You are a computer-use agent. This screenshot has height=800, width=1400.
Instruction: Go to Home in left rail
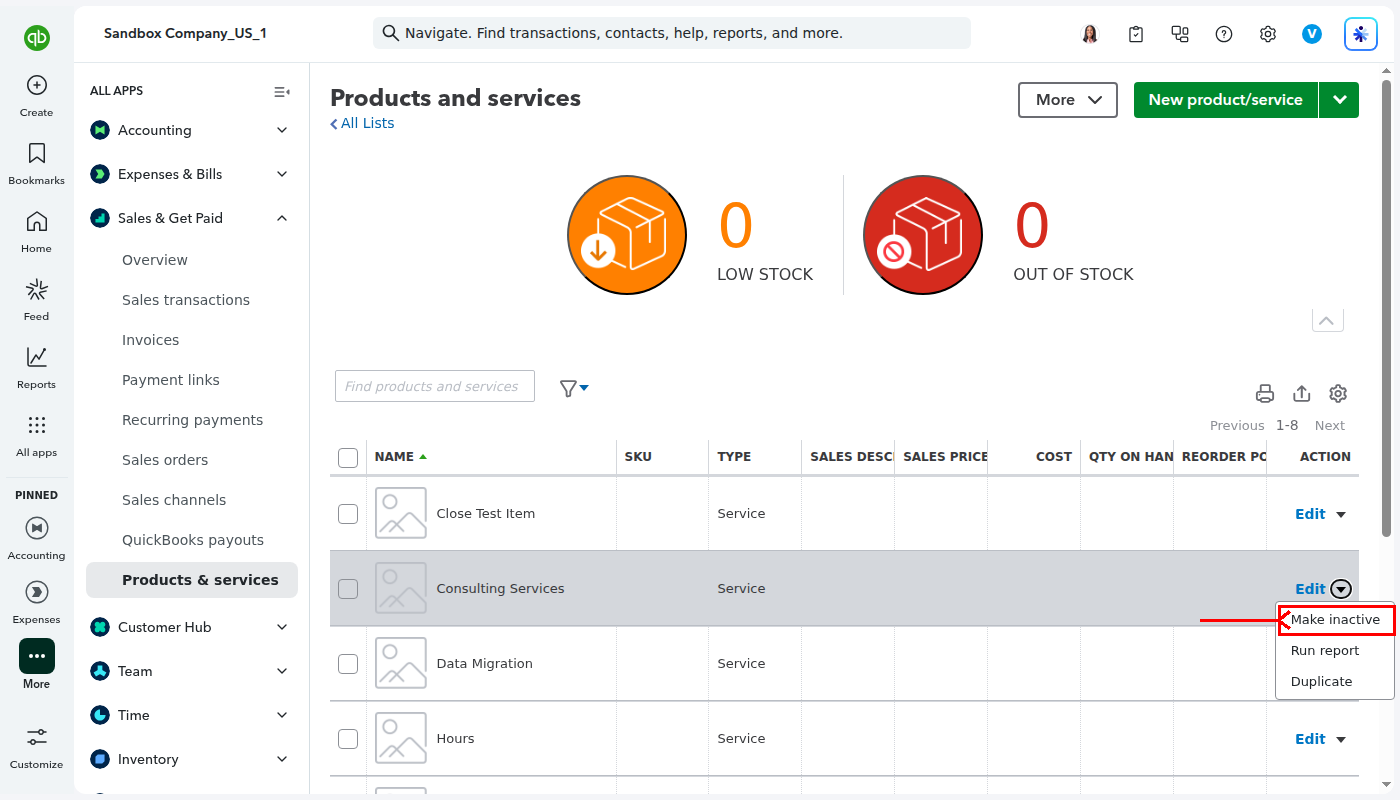click(x=37, y=221)
